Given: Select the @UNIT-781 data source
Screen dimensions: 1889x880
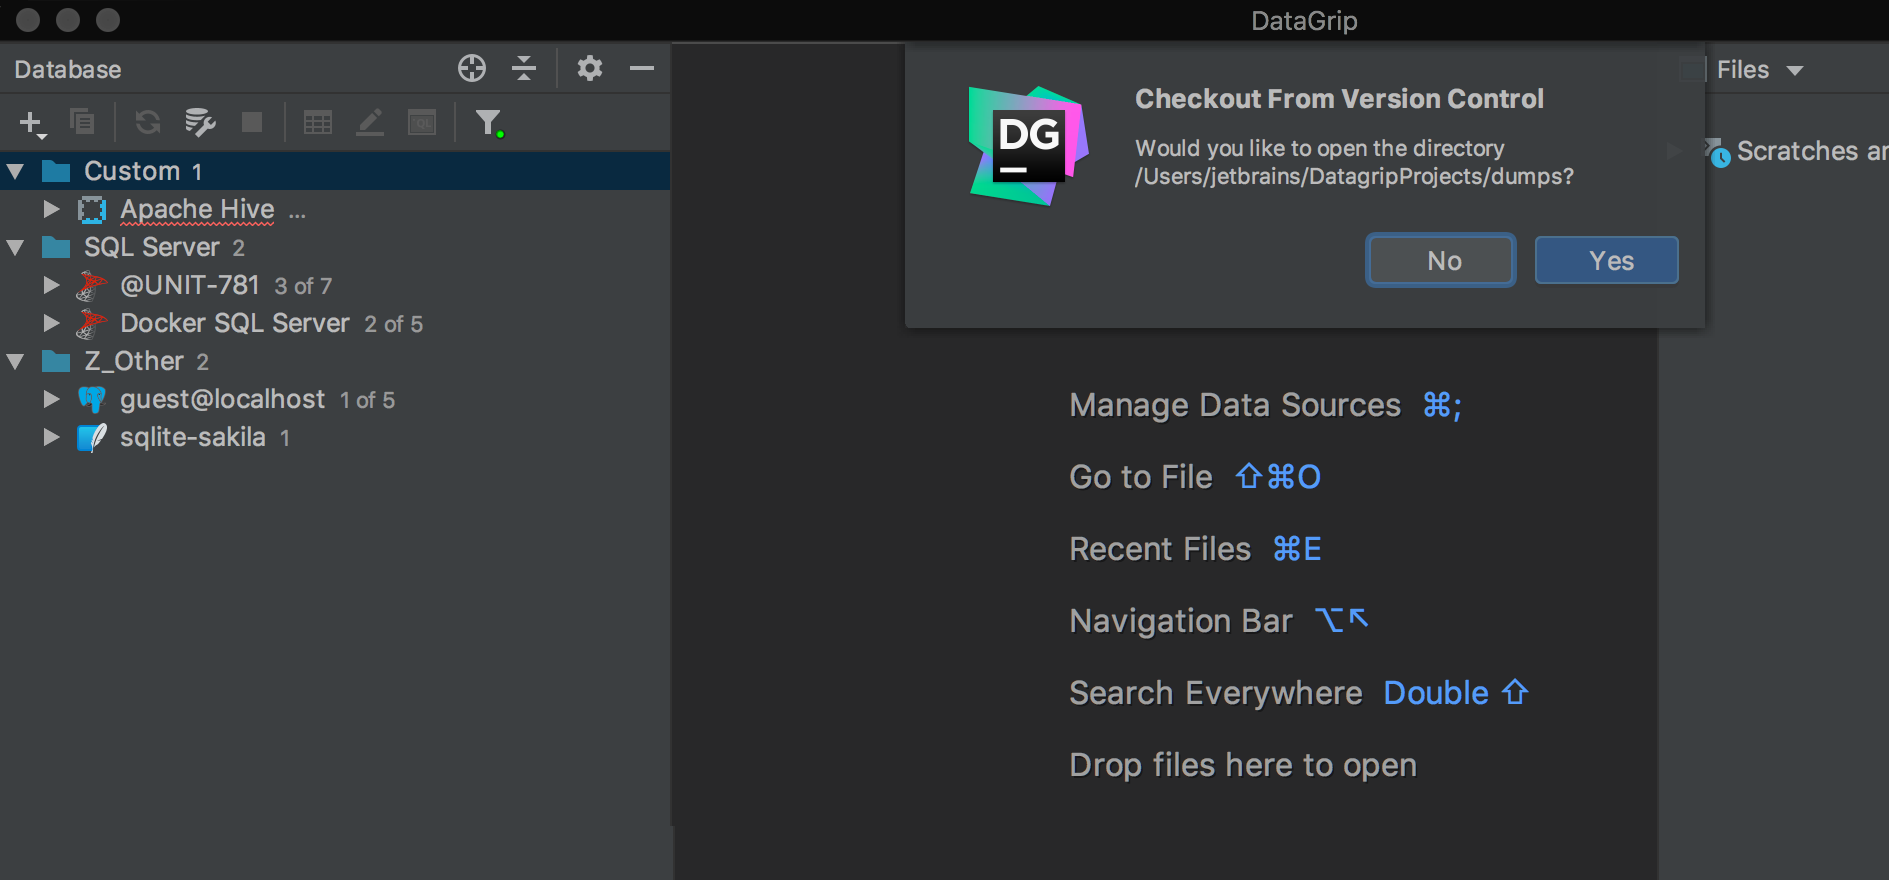Looking at the screenshot, I should tap(190, 285).
